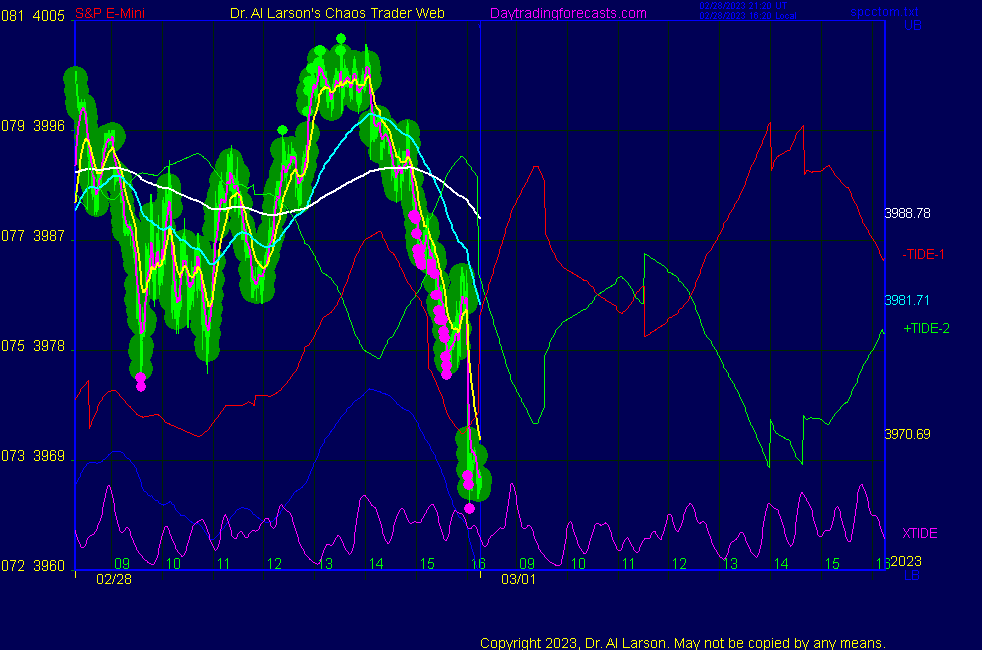Click the spcctom.txt file label
Image resolution: width=982 pixels, height=650 pixels.
tap(884, 11)
